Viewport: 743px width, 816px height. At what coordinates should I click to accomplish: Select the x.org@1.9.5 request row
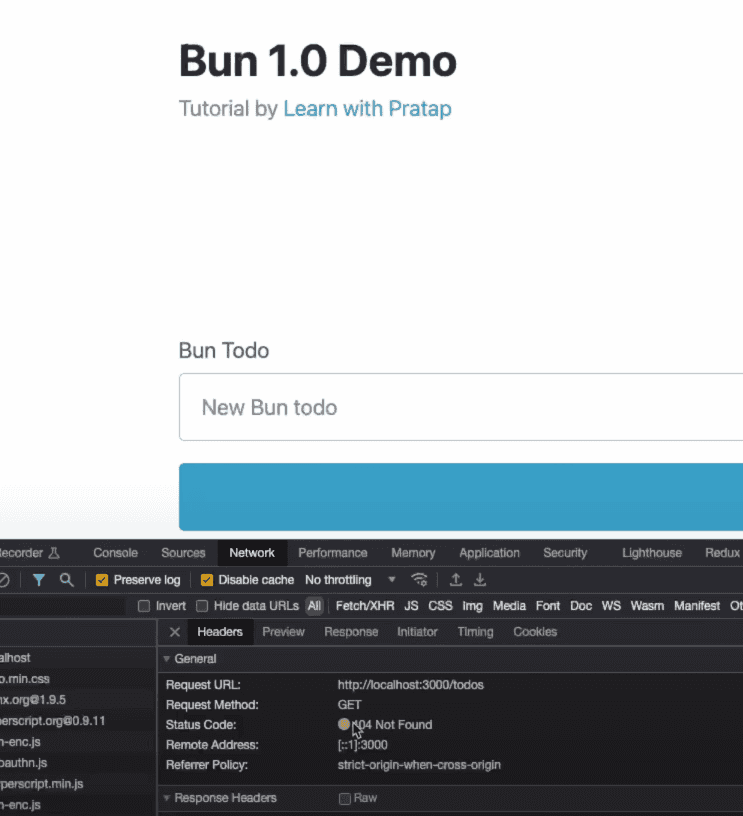pyautogui.click(x=78, y=699)
